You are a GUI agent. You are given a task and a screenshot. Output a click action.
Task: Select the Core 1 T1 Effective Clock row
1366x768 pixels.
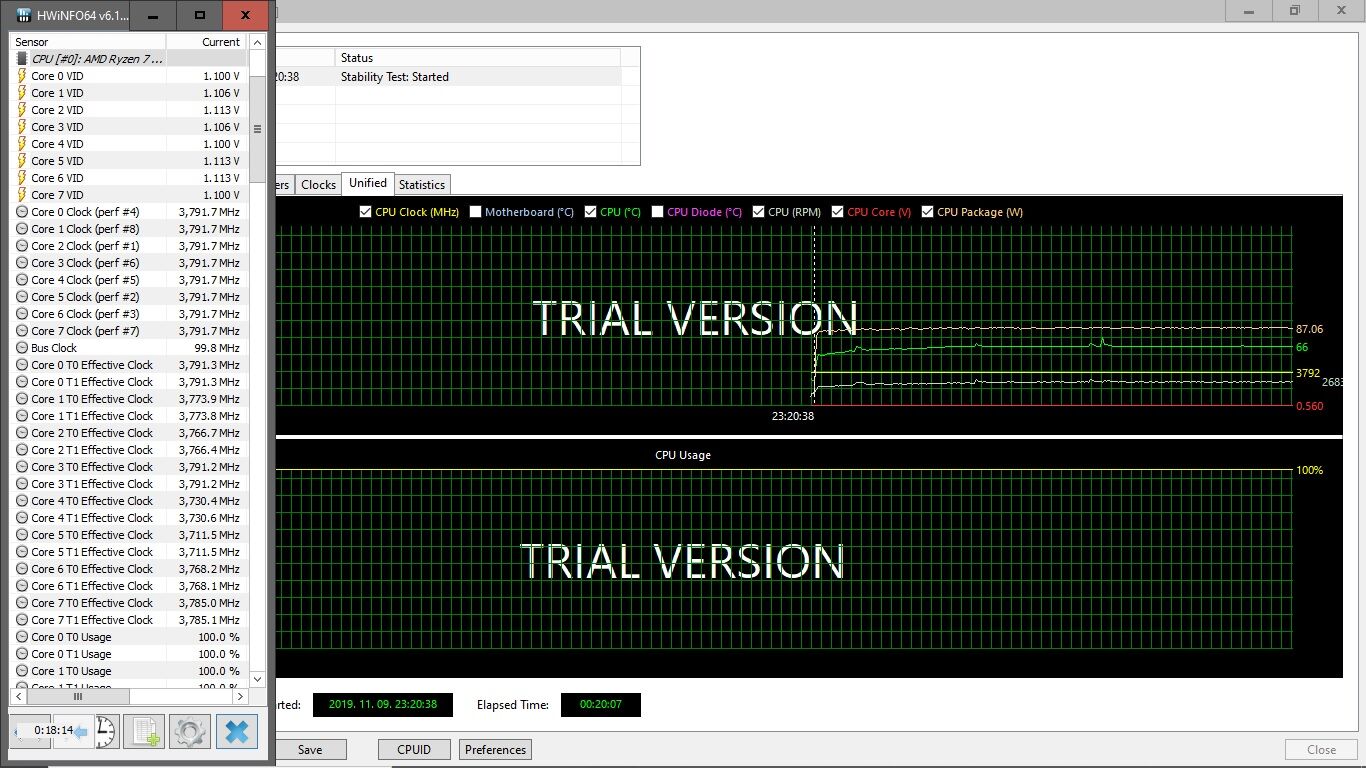[x=128, y=416]
